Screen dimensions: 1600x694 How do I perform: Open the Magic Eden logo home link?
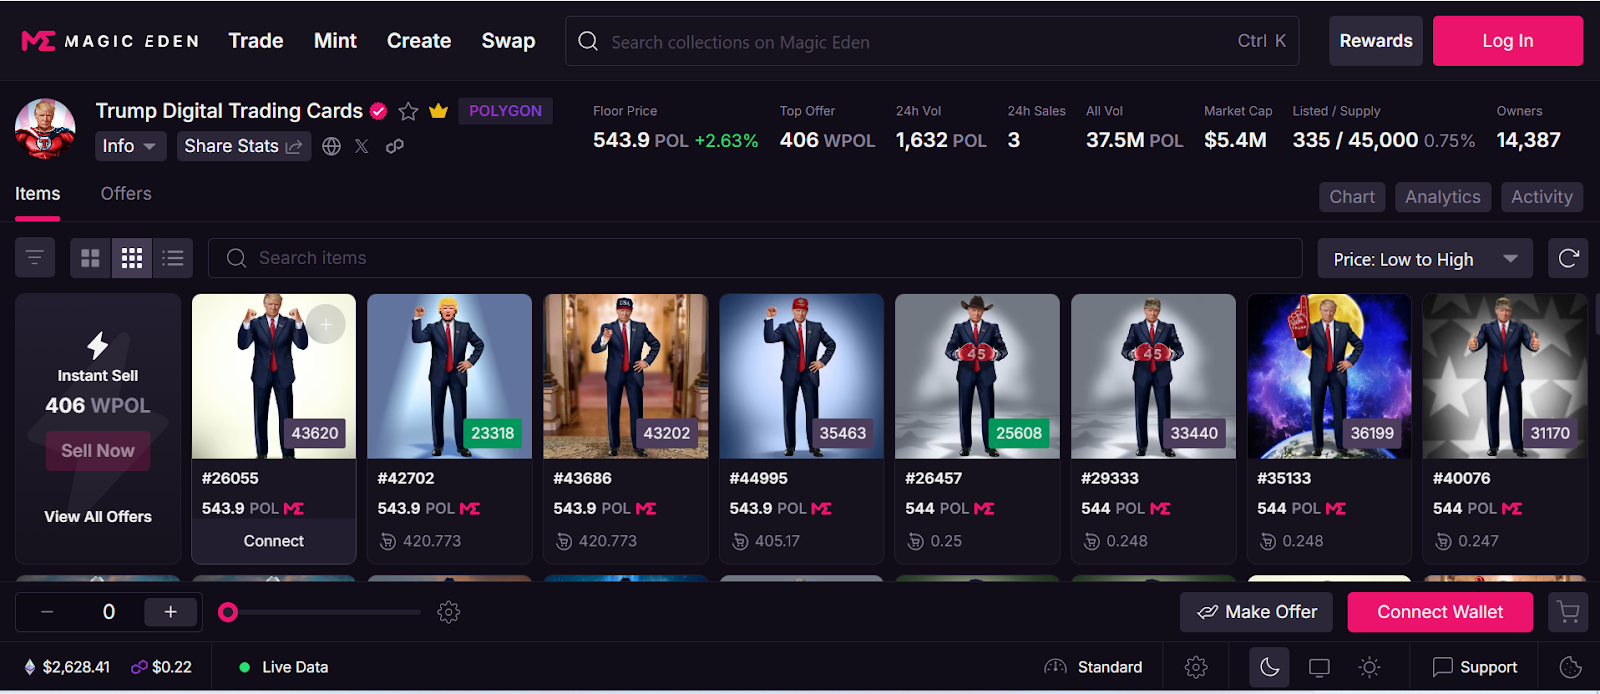(x=110, y=41)
